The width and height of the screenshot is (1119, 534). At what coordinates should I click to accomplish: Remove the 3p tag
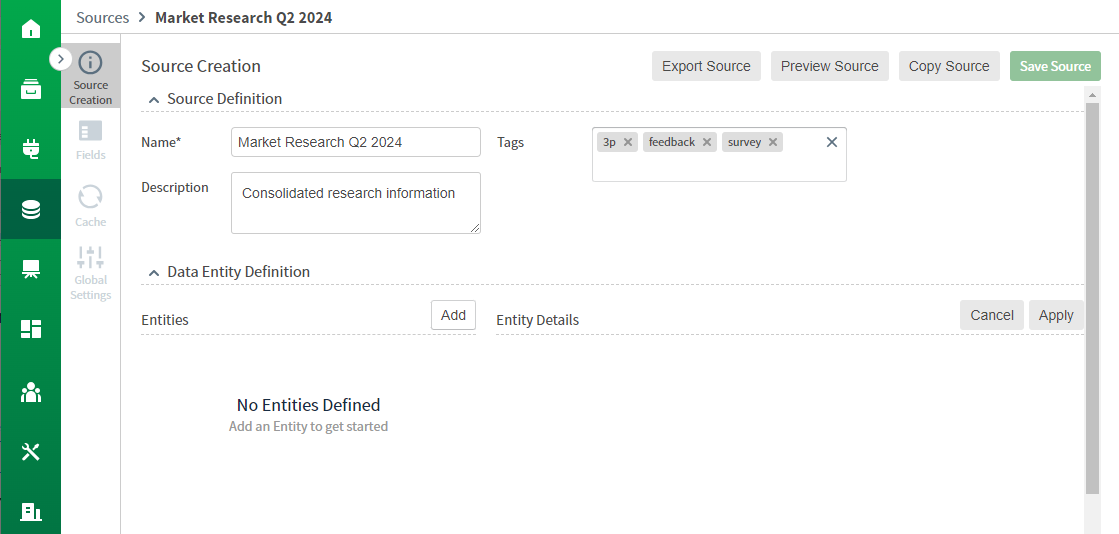point(627,142)
